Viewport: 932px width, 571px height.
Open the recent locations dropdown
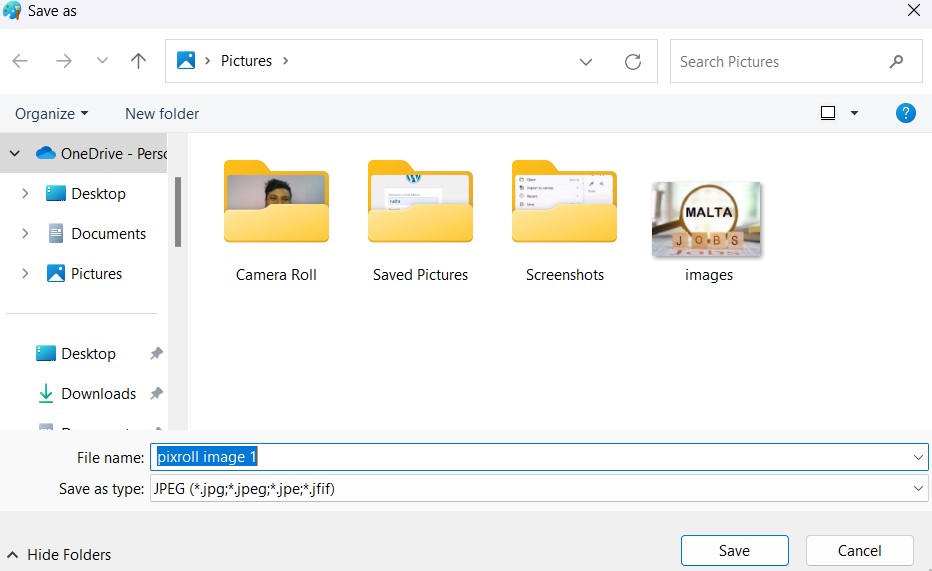pyautogui.click(x=102, y=61)
